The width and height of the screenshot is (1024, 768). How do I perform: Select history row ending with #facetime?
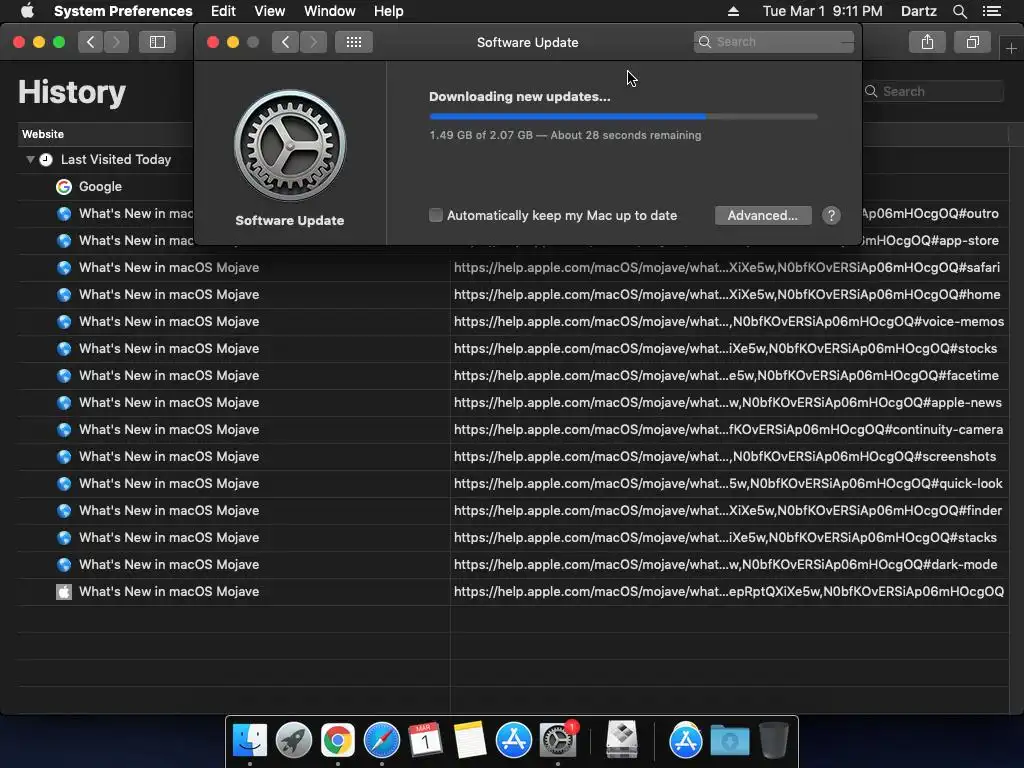(x=513, y=376)
